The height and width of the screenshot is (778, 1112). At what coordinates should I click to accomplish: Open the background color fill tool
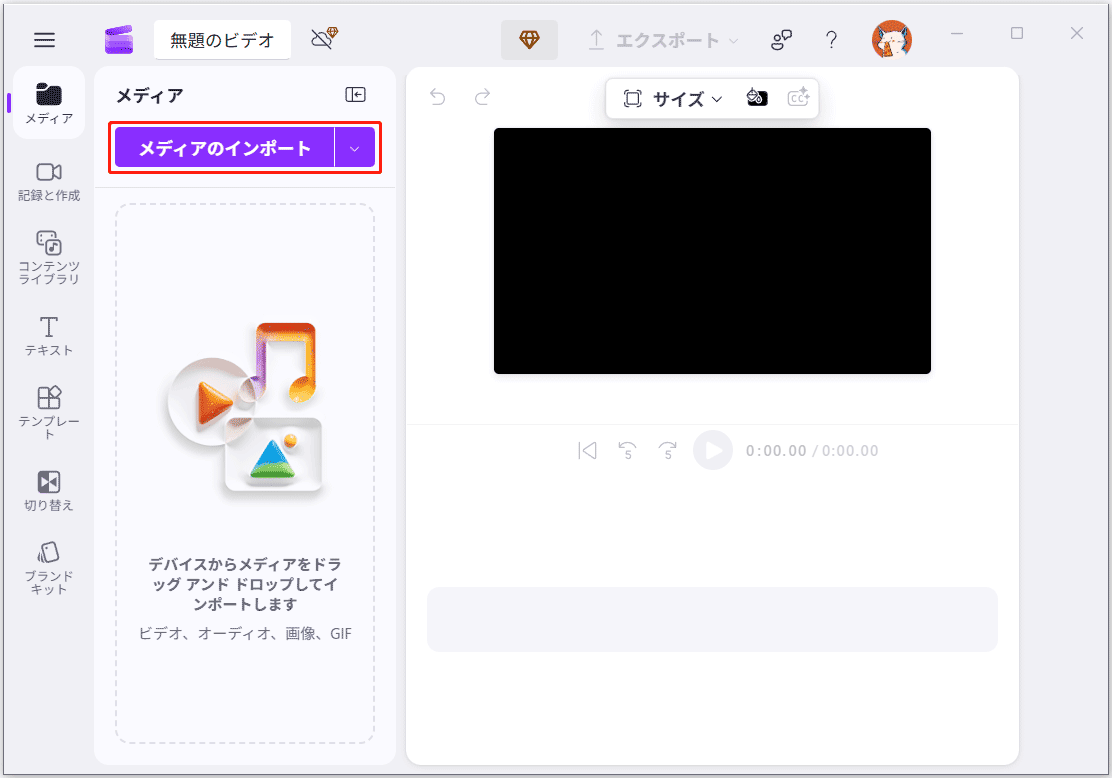point(757,97)
